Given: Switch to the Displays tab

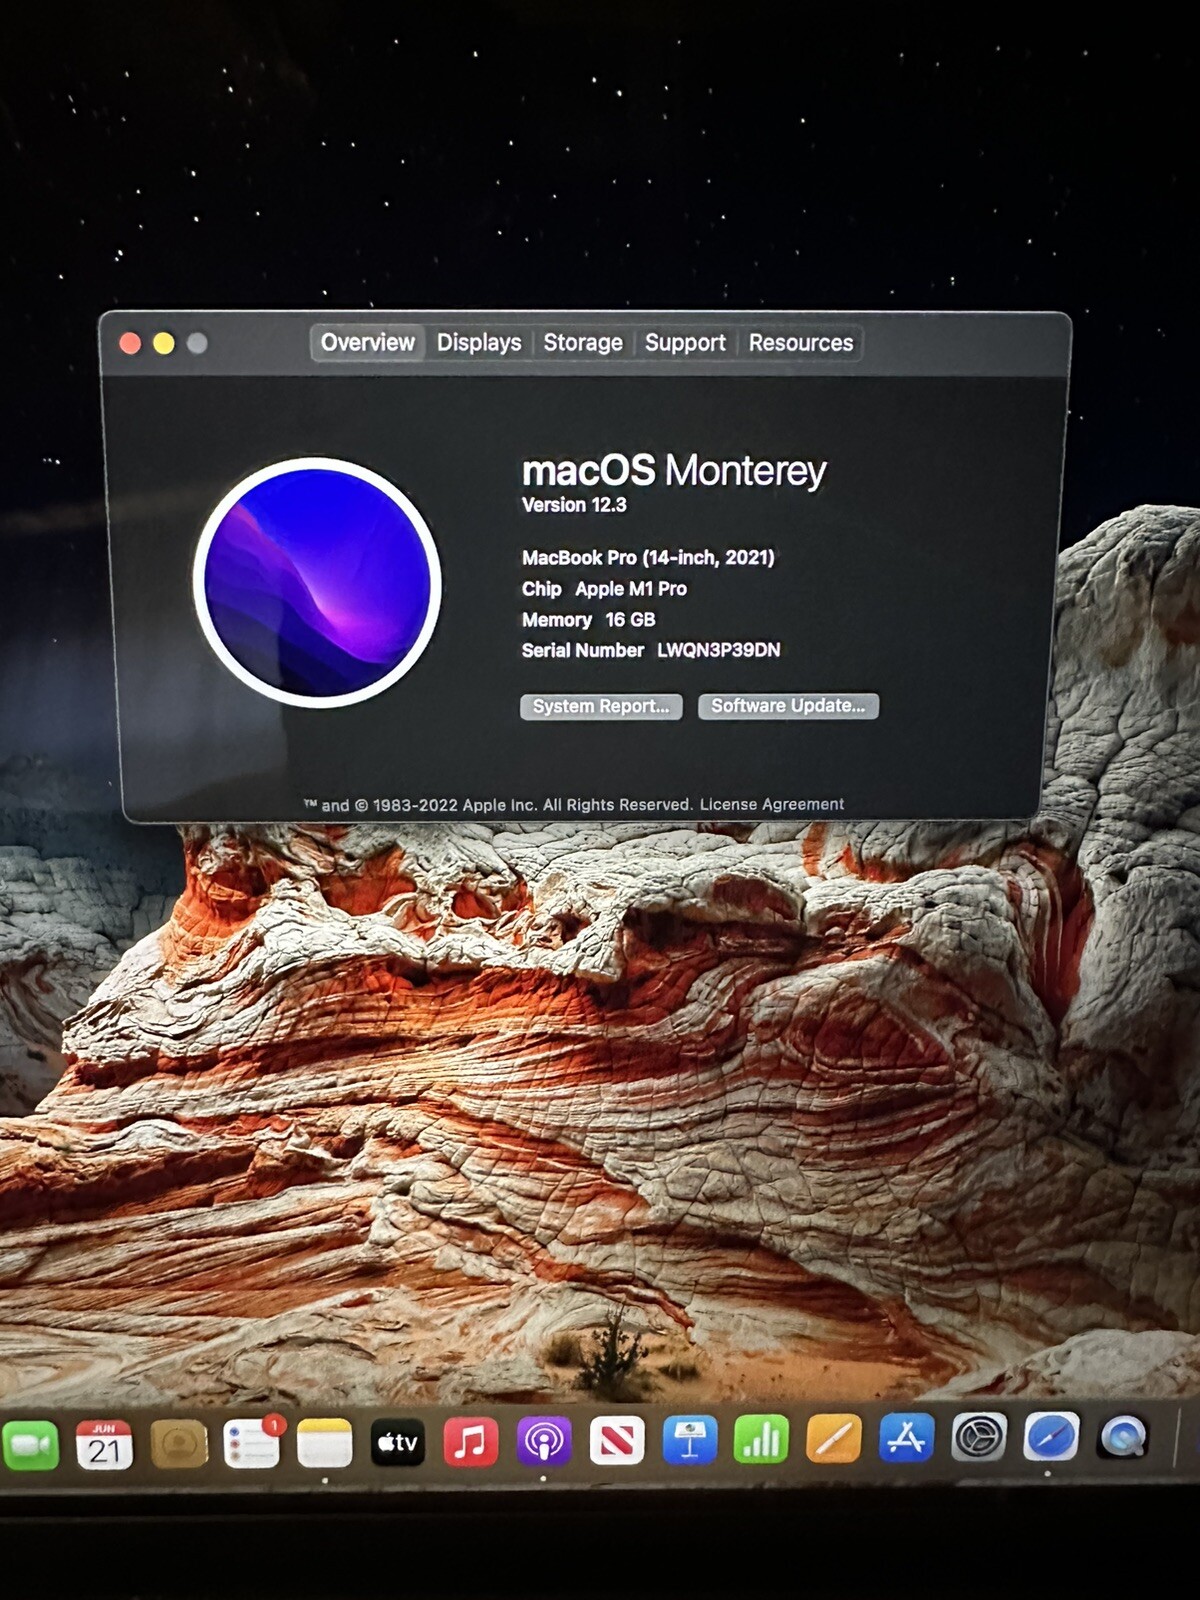Looking at the screenshot, I should 479,343.
